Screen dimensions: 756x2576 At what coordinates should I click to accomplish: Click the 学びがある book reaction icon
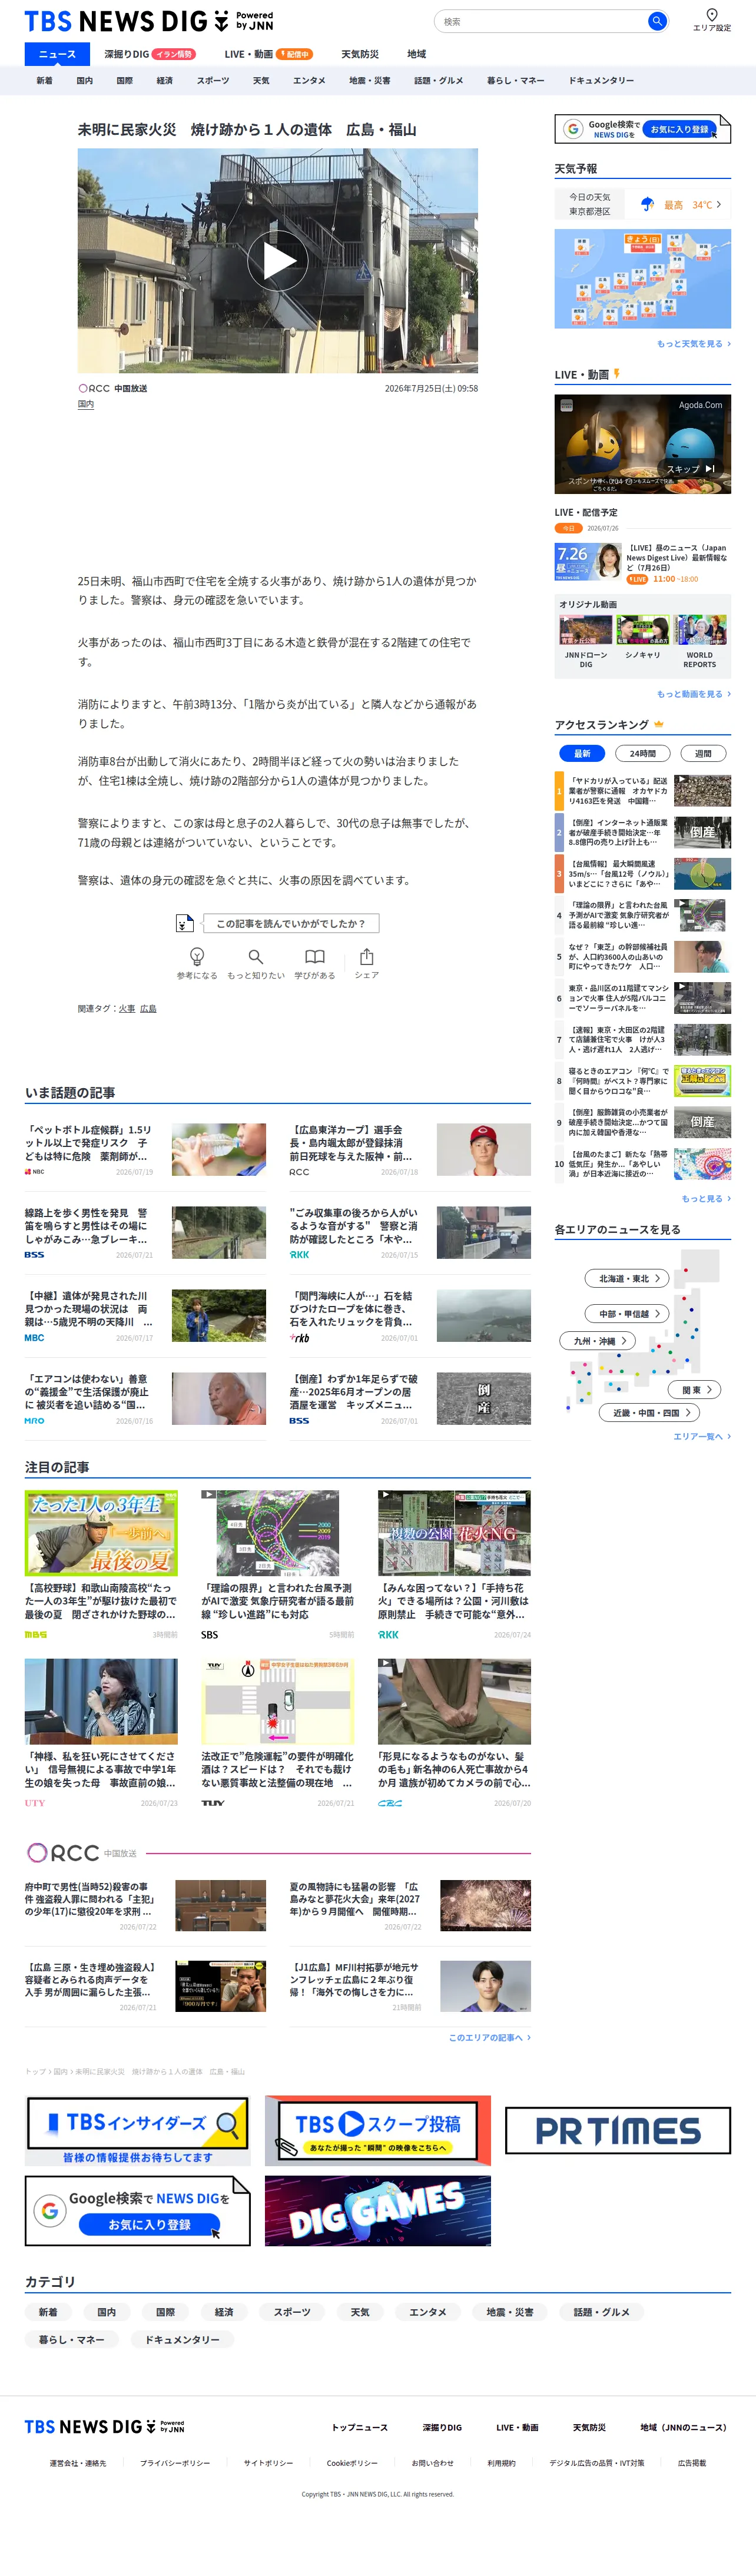tap(314, 956)
